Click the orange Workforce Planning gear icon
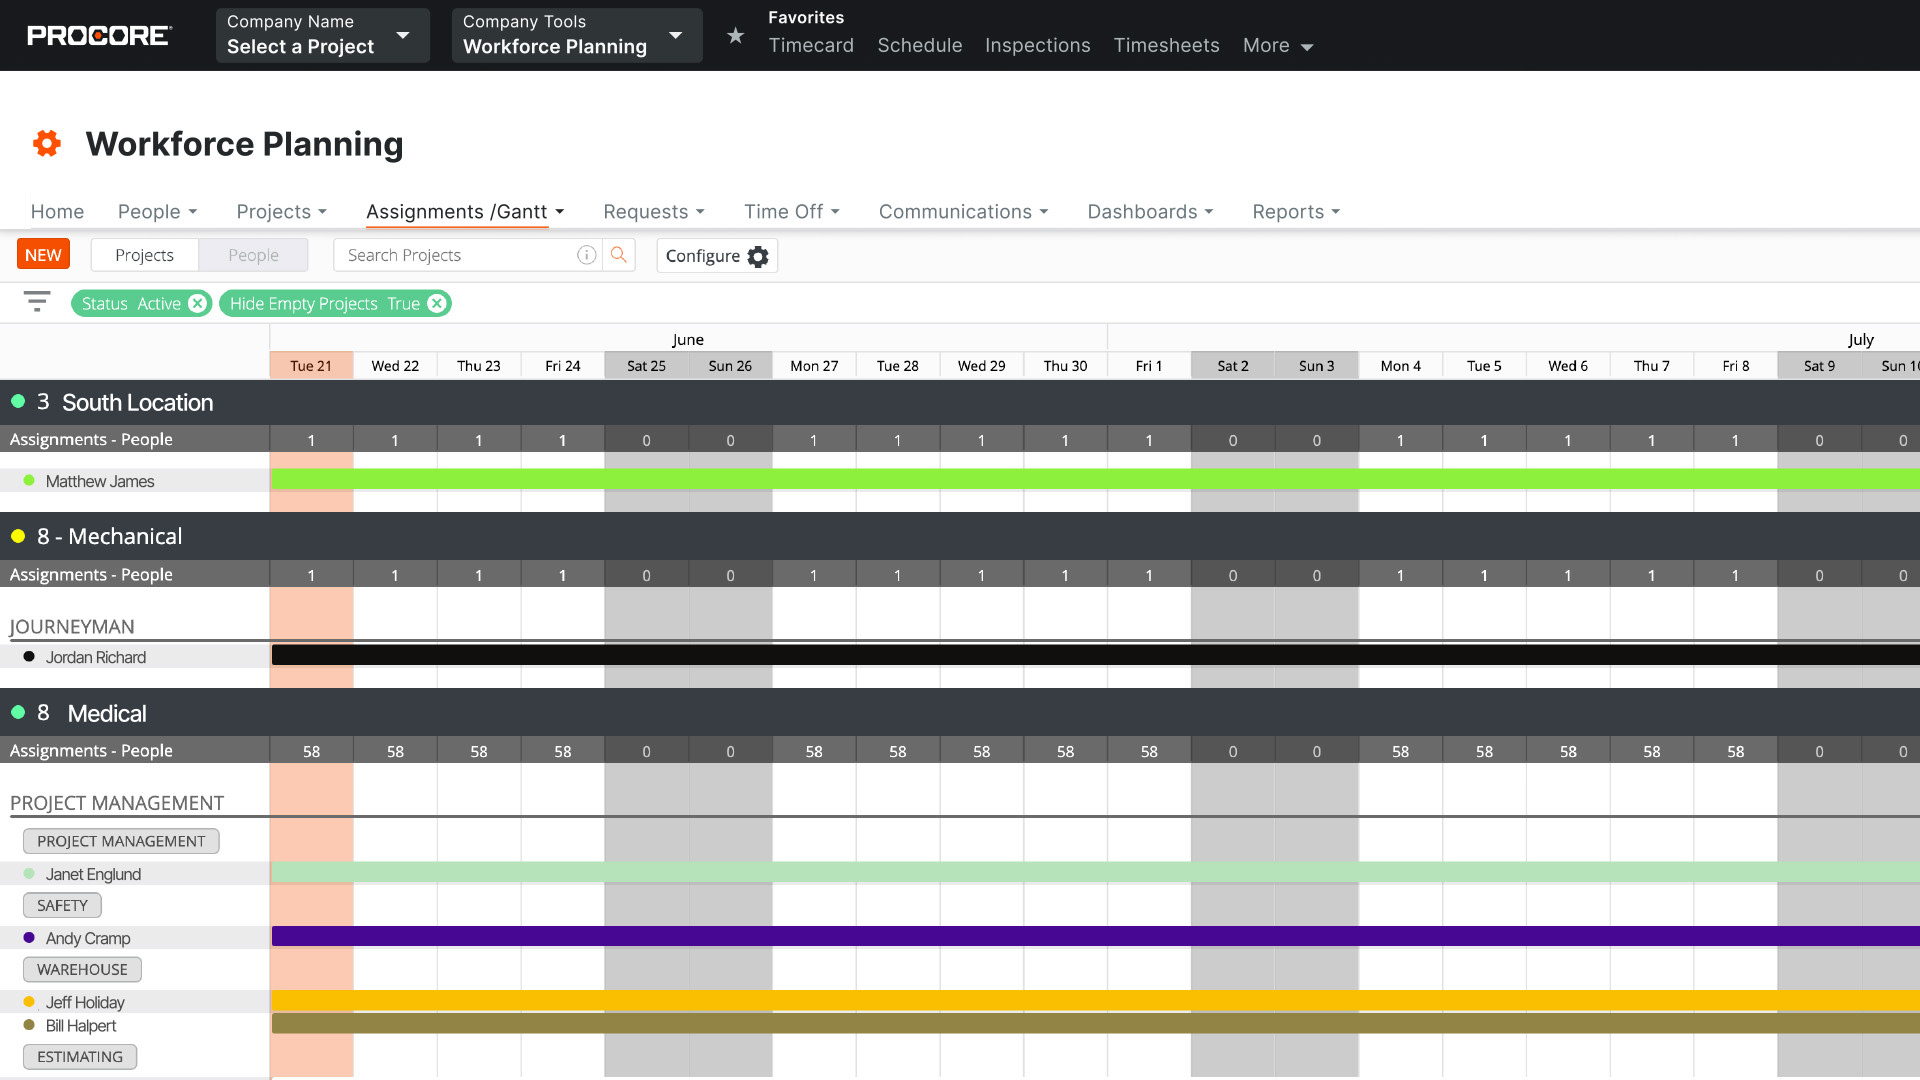Image resolution: width=1920 pixels, height=1080 pixels. [47, 144]
